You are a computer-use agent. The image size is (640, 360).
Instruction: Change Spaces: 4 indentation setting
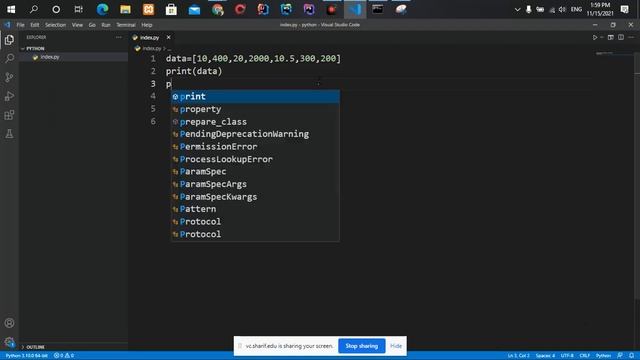545,356
